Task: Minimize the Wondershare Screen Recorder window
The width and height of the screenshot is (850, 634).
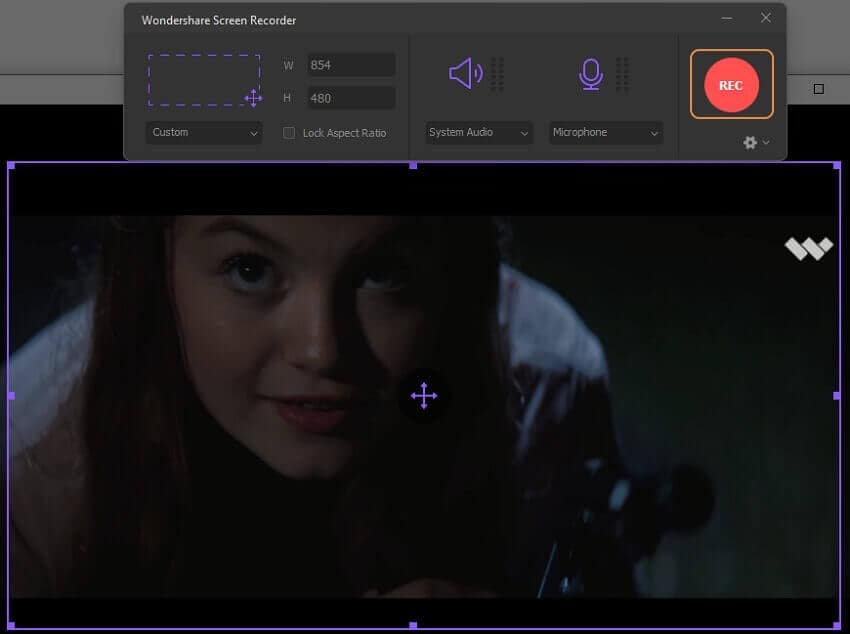Action: coord(727,18)
